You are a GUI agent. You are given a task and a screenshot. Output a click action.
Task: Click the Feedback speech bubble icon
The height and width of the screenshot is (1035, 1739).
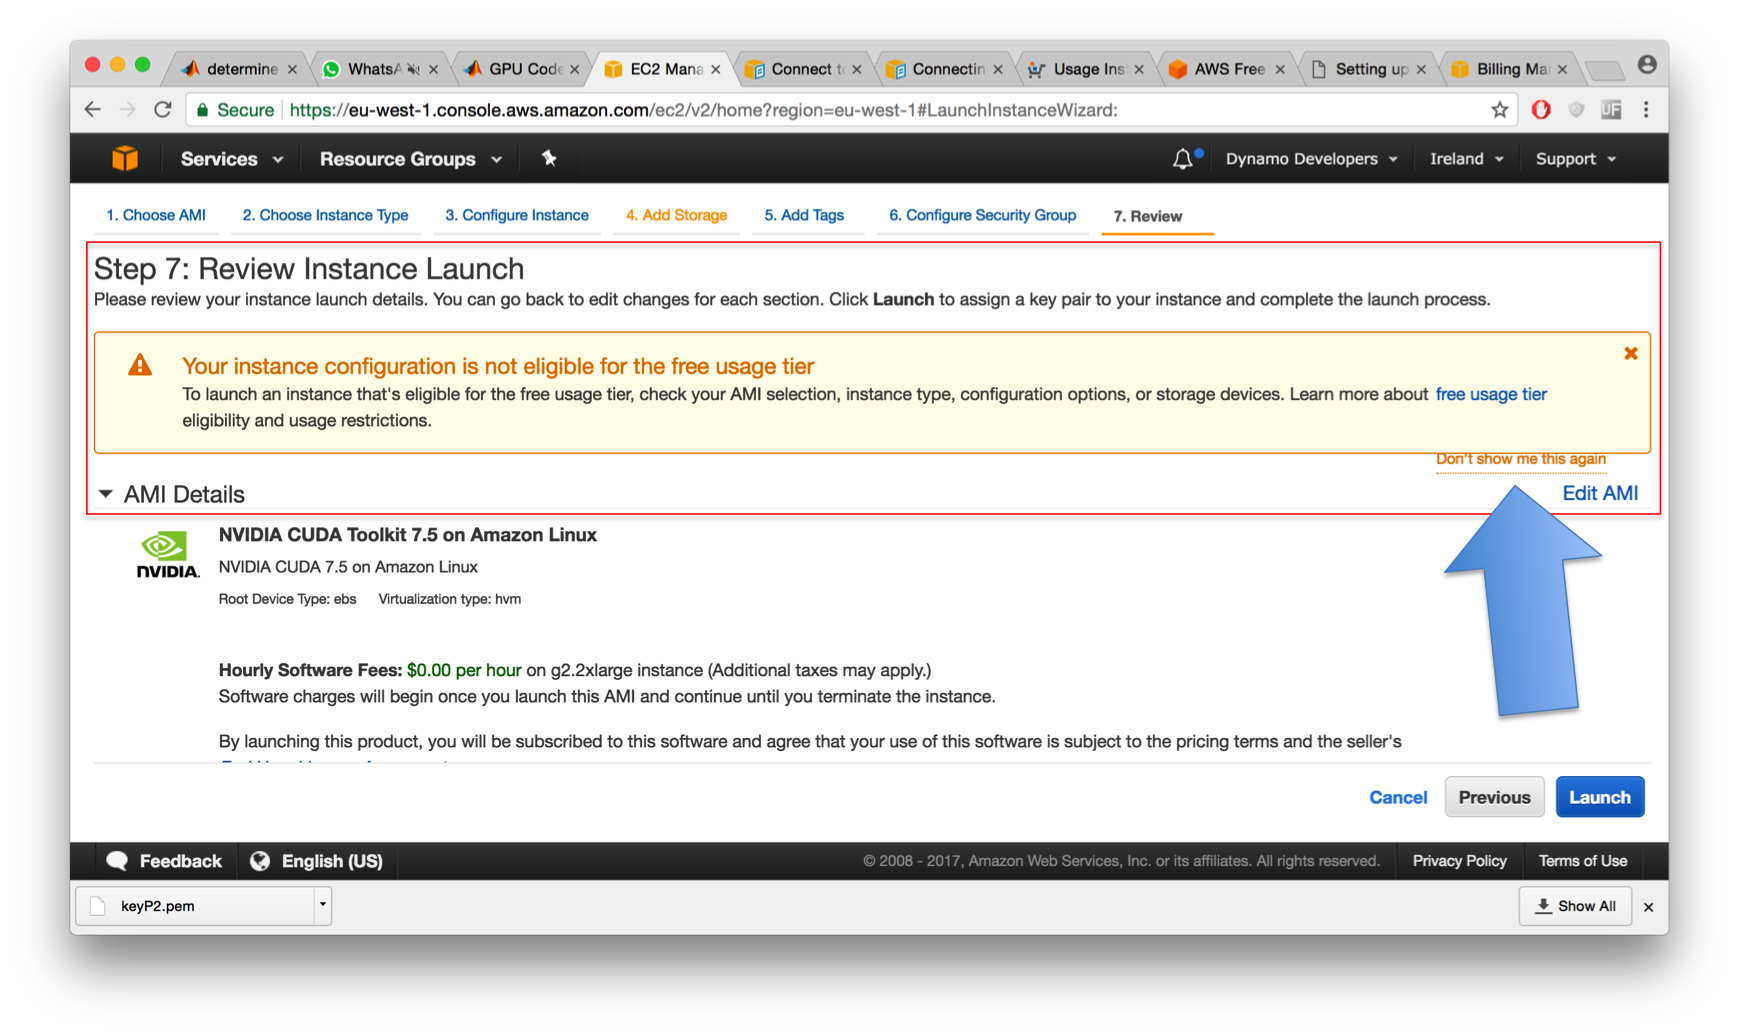point(117,861)
